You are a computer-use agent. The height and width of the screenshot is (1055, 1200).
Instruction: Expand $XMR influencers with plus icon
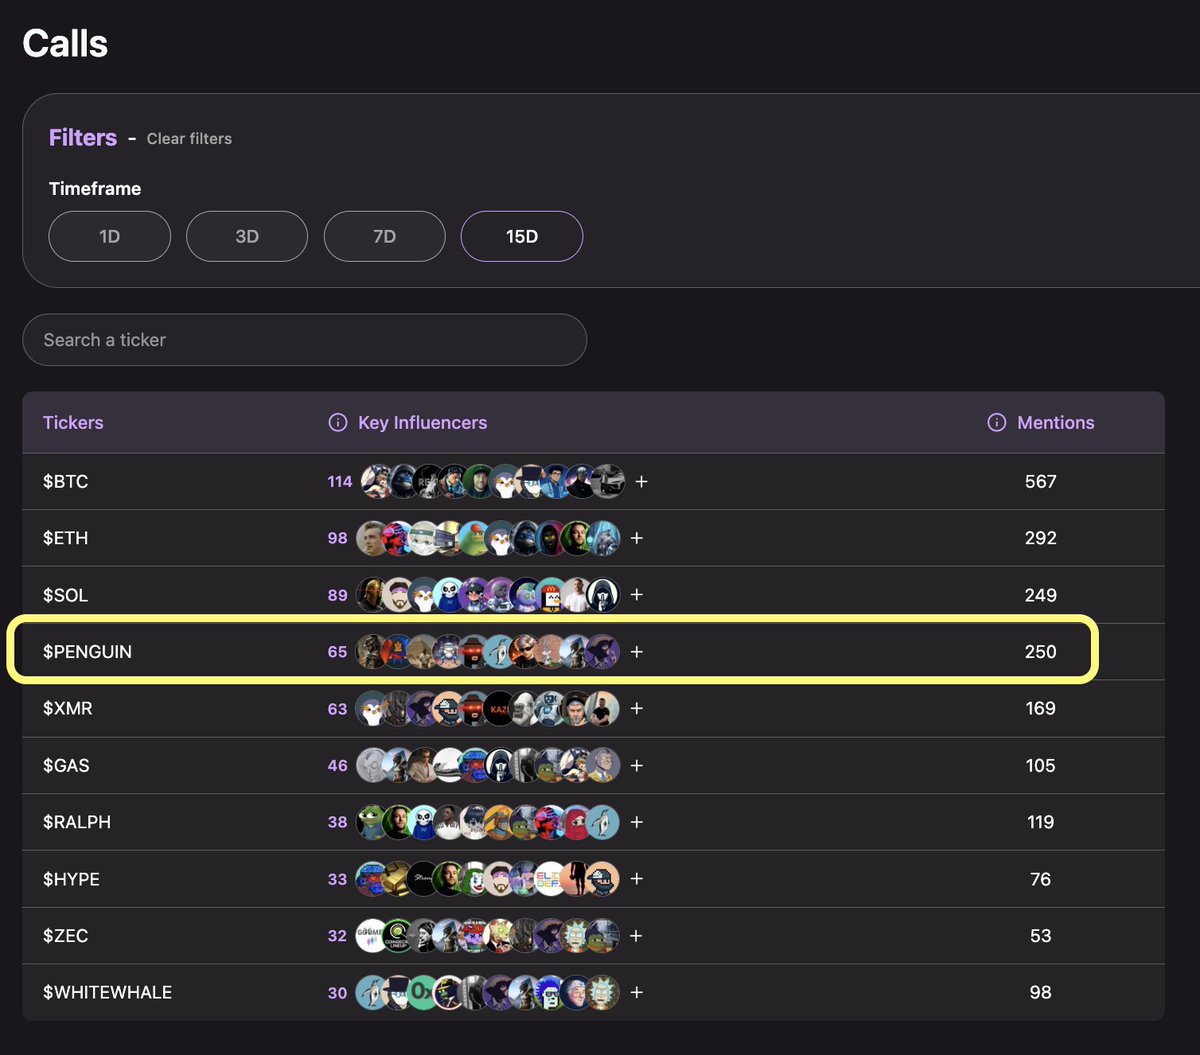(636, 709)
